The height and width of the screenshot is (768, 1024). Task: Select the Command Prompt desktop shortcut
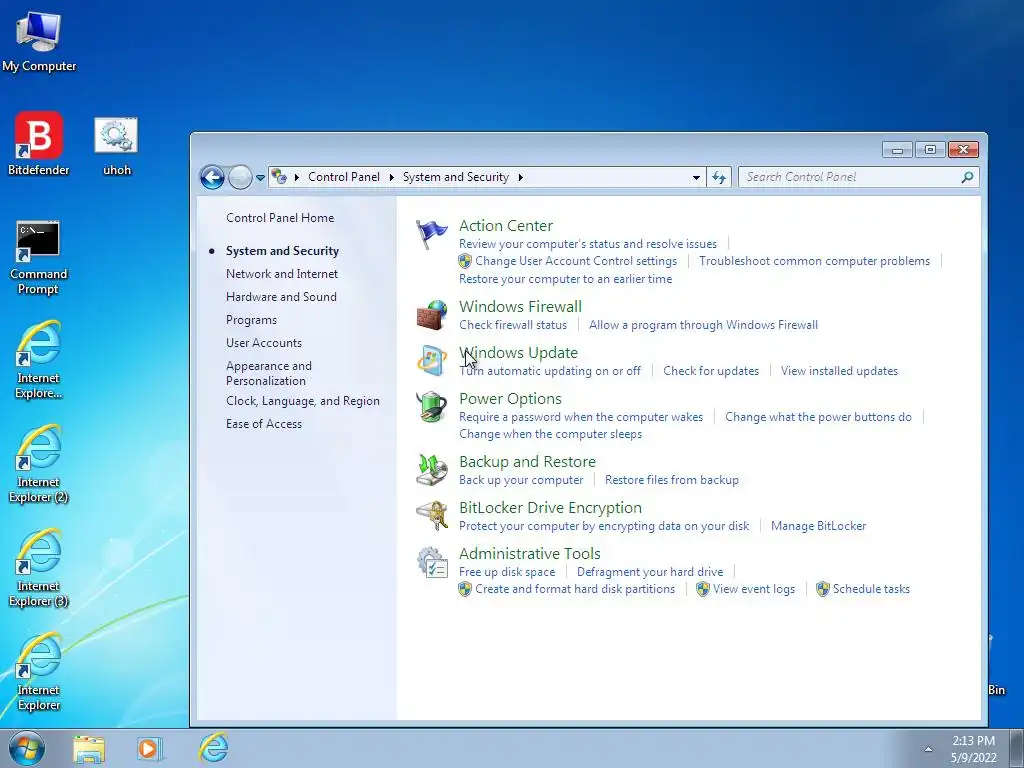coord(38,258)
